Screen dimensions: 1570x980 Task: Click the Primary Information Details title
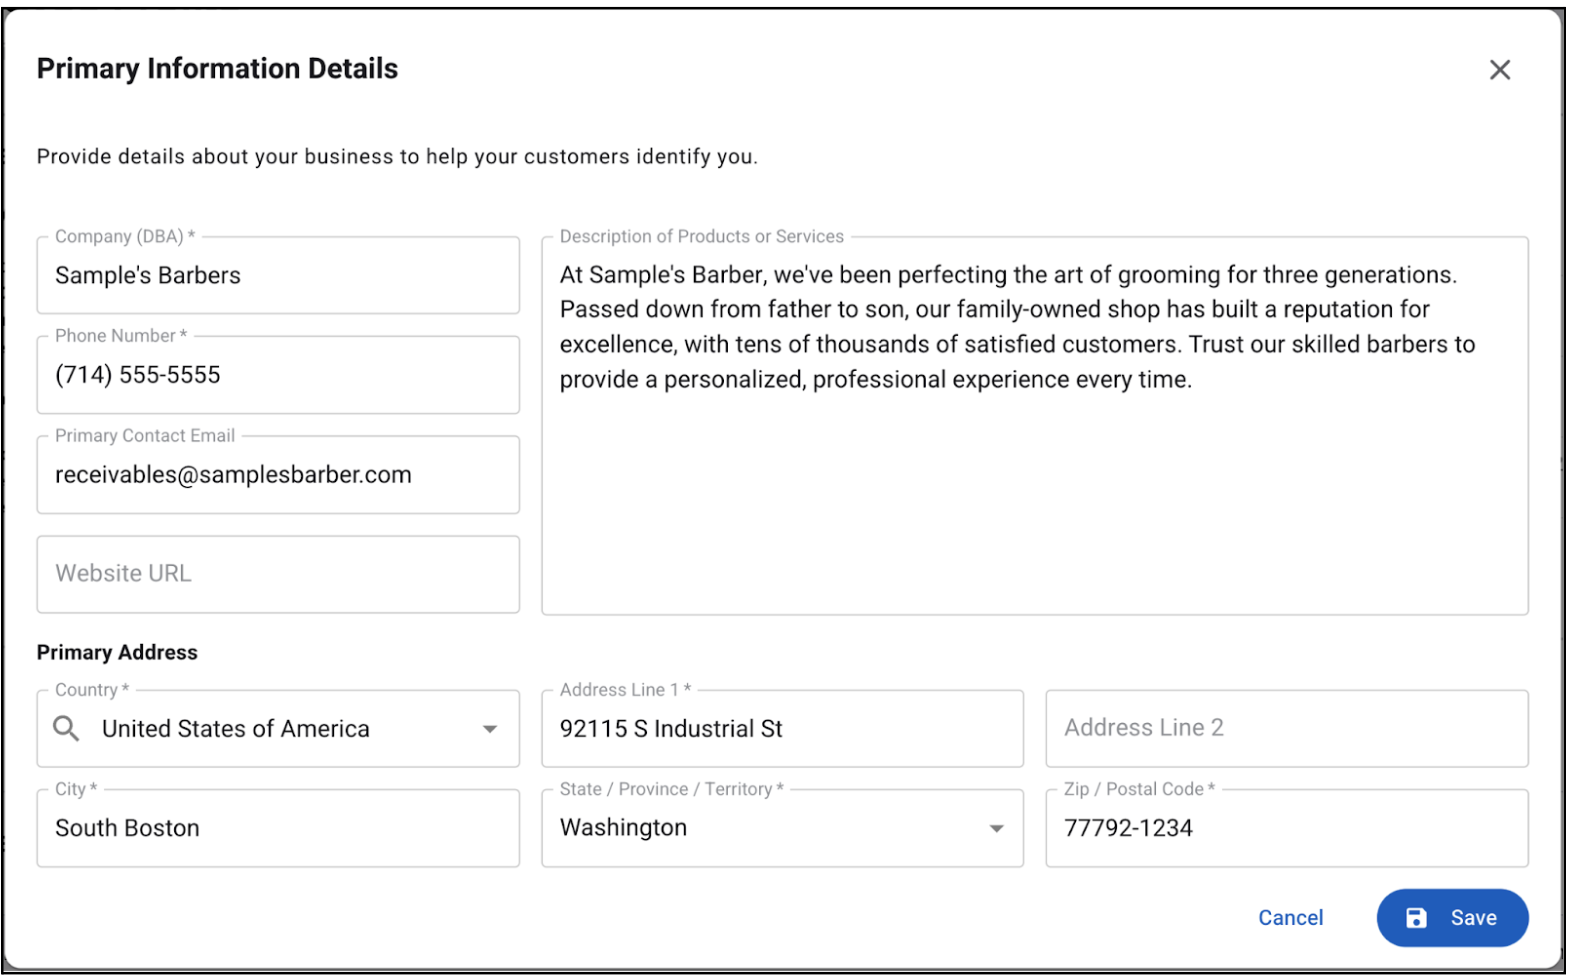coord(217,68)
